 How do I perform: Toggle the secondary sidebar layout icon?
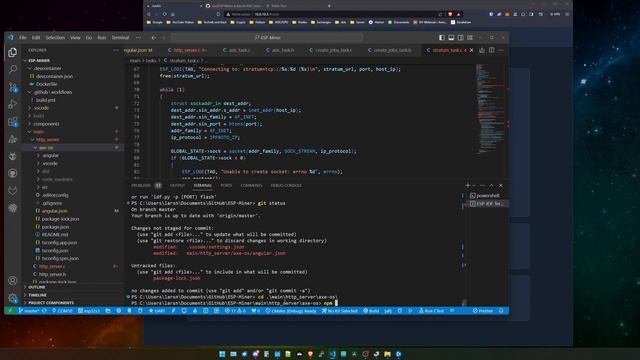coord(460,38)
